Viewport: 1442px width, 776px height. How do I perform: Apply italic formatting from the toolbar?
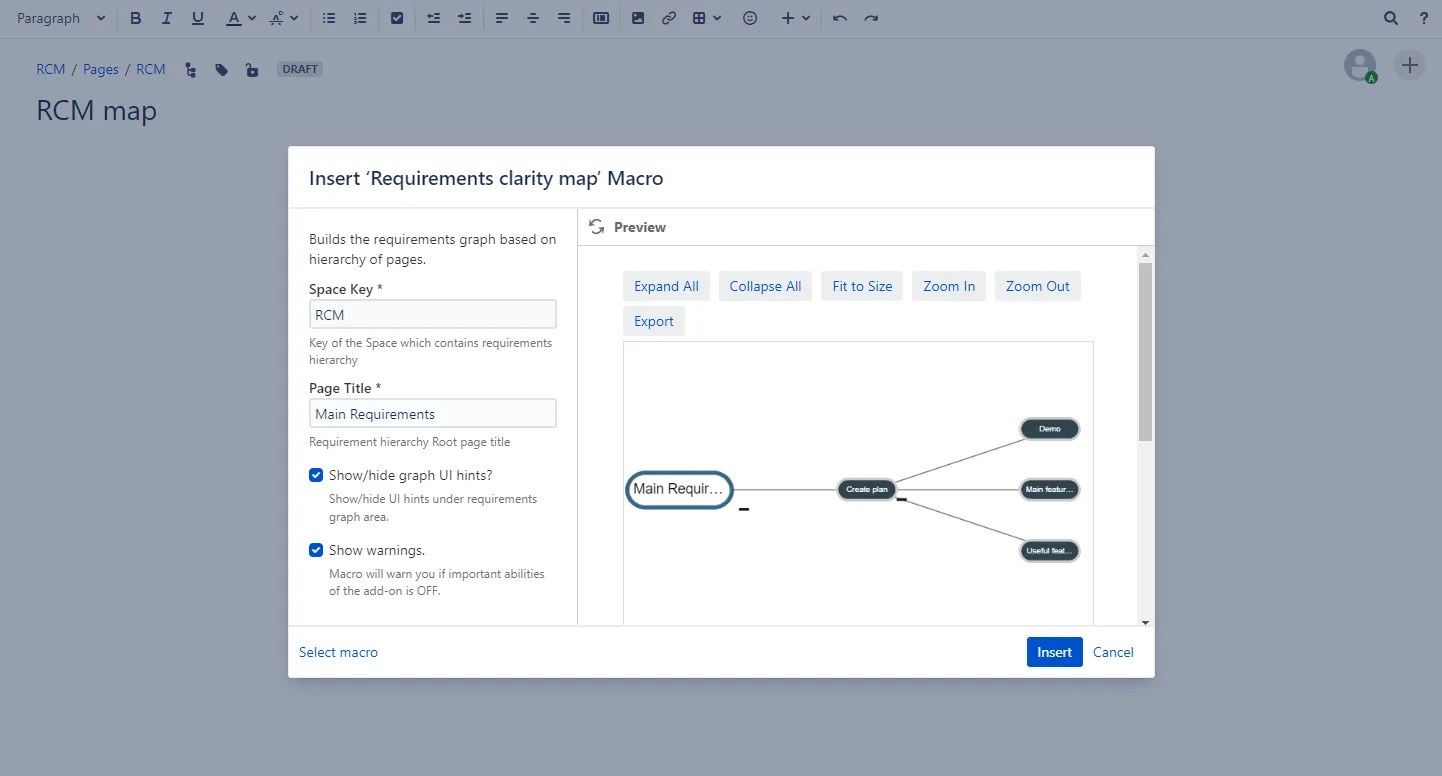[167, 18]
